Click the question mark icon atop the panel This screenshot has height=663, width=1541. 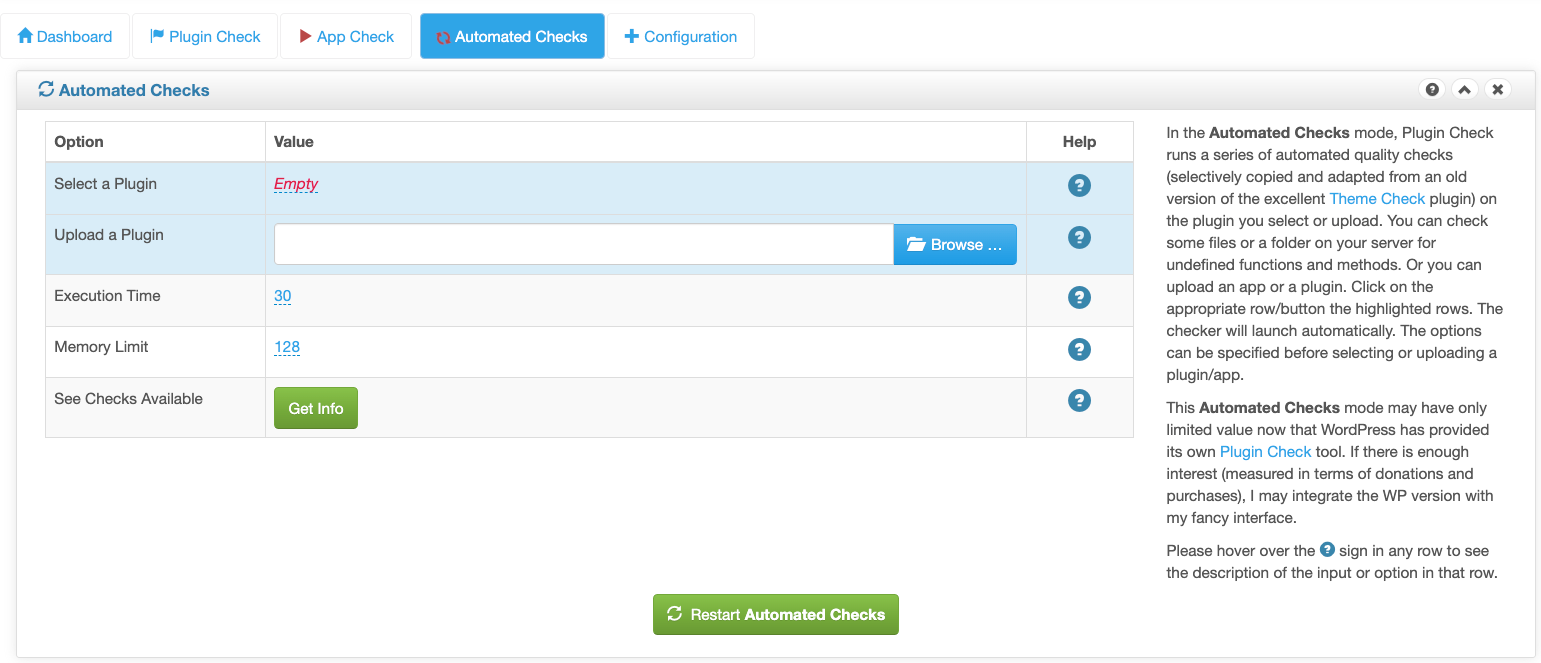(x=1432, y=89)
